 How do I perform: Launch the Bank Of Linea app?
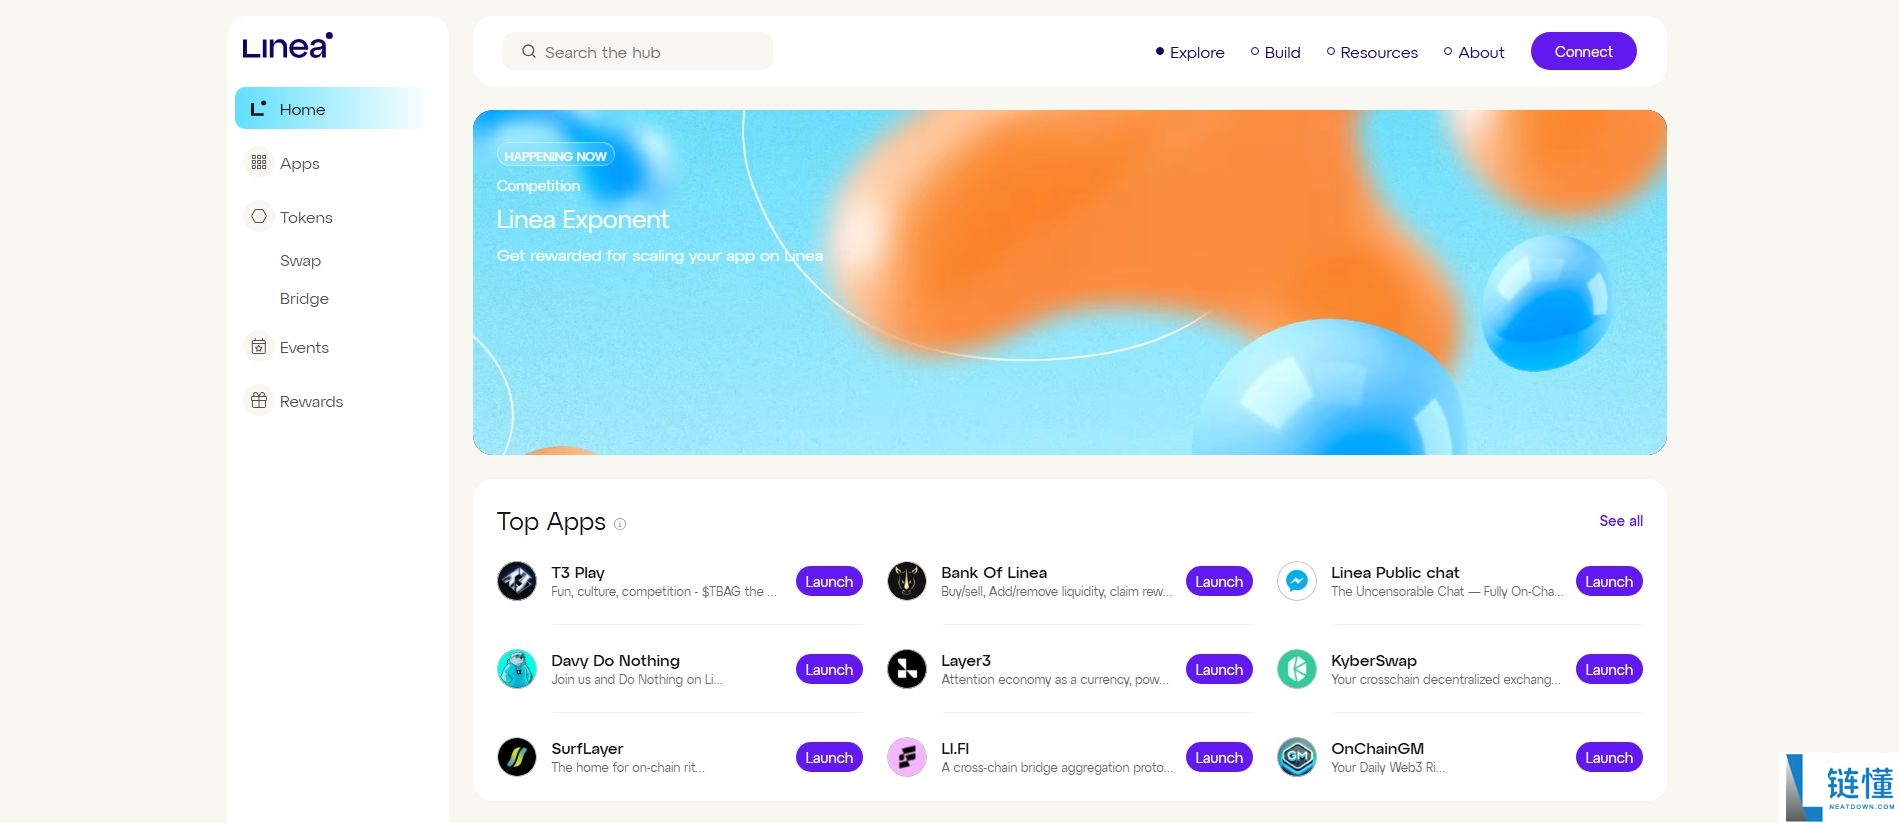coord(1219,581)
